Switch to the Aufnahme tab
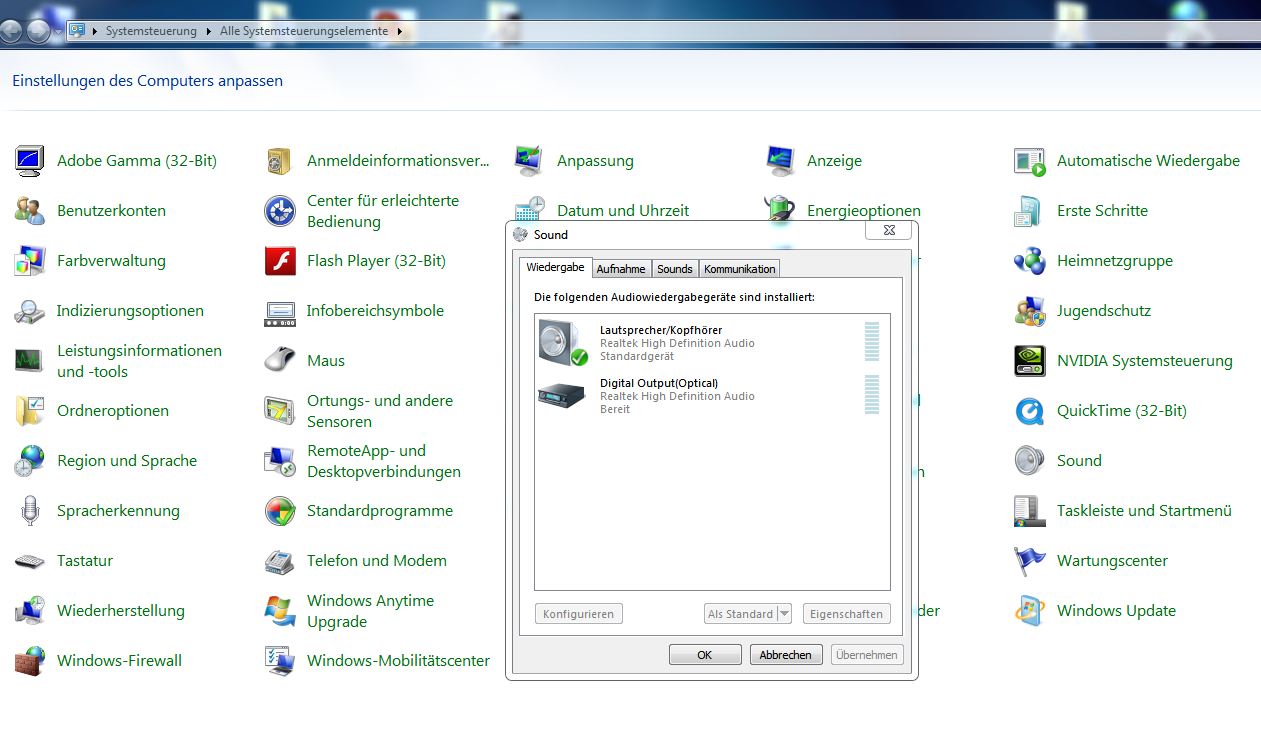The width and height of the screenshot is (1261, 754). [621, 269]
